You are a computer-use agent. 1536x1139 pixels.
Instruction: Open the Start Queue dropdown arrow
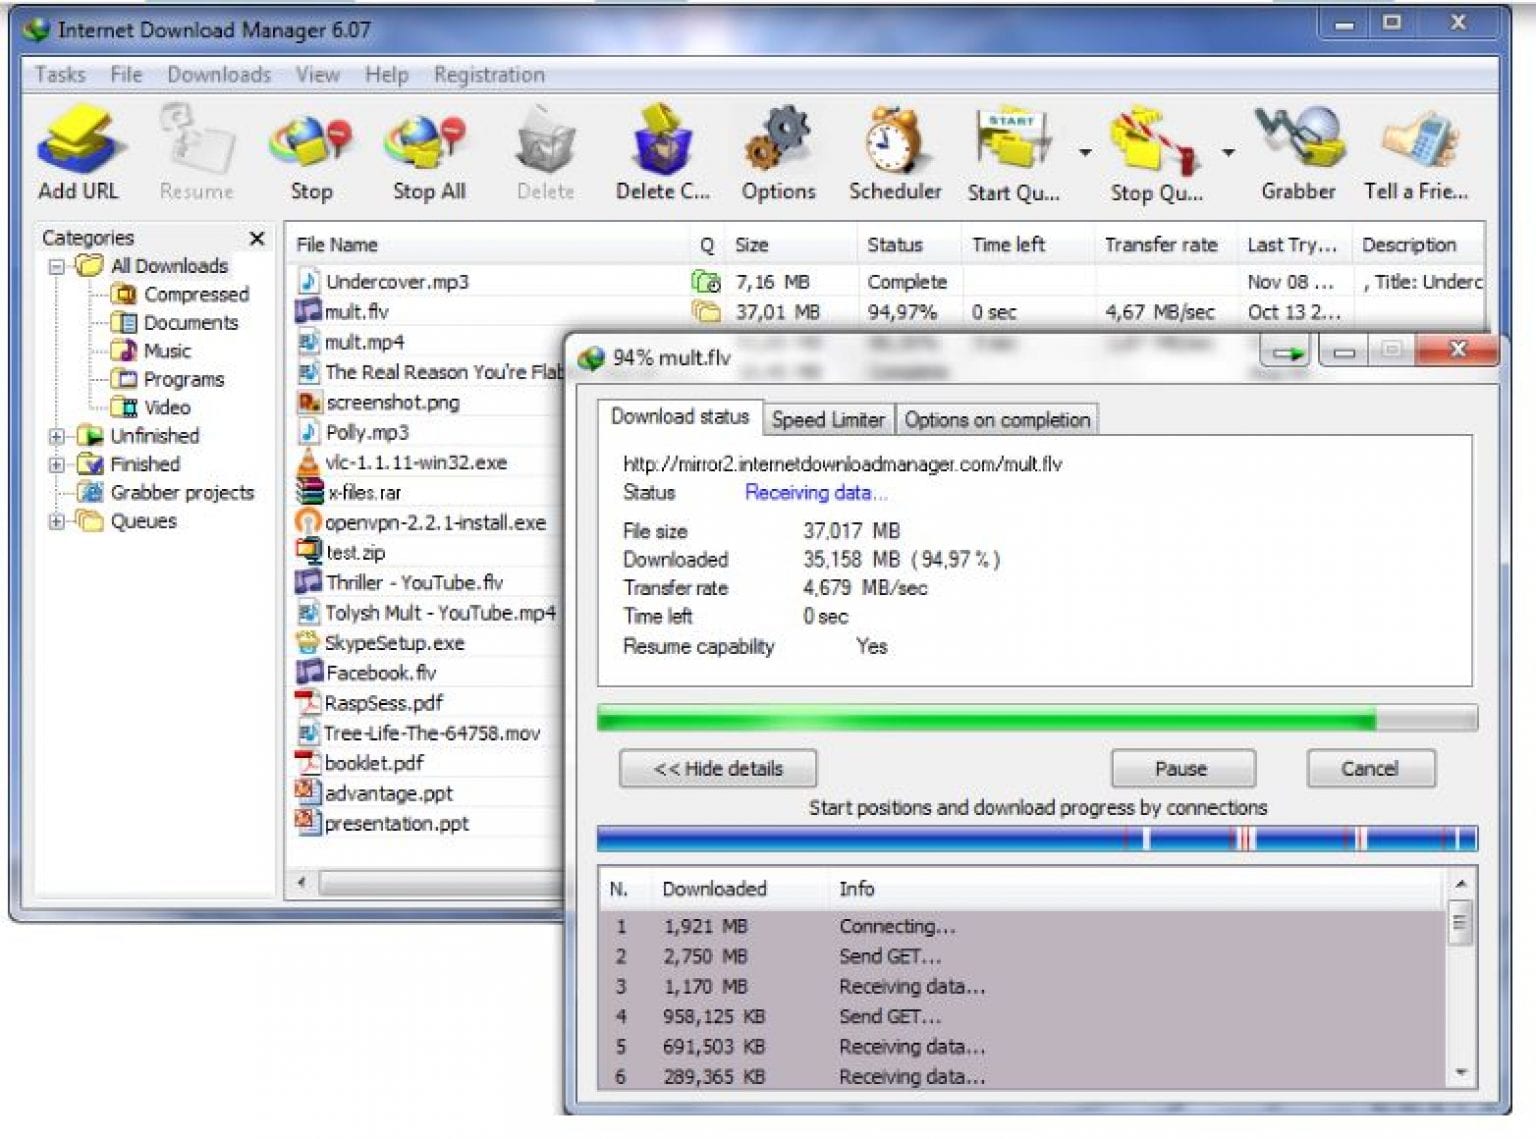(1083, 152)
